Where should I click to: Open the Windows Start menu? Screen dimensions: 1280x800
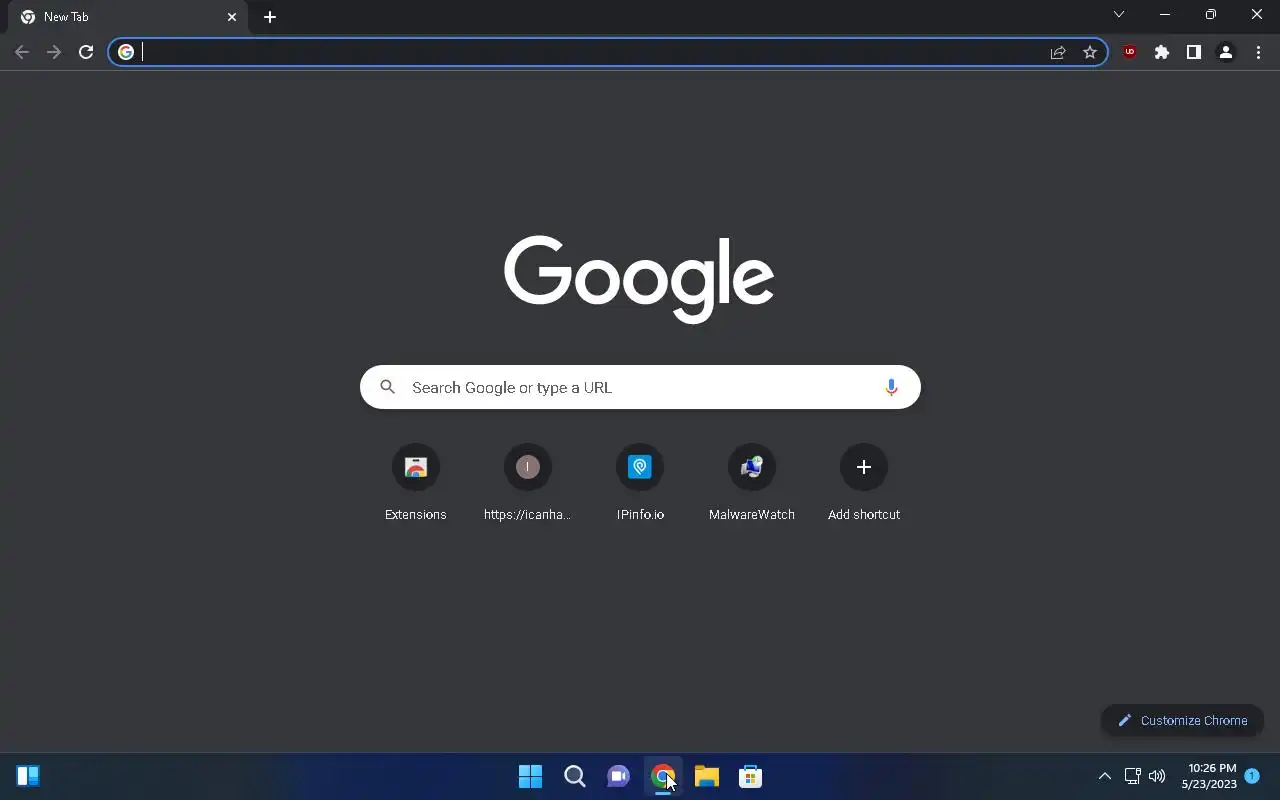click(x=530, y=776)
